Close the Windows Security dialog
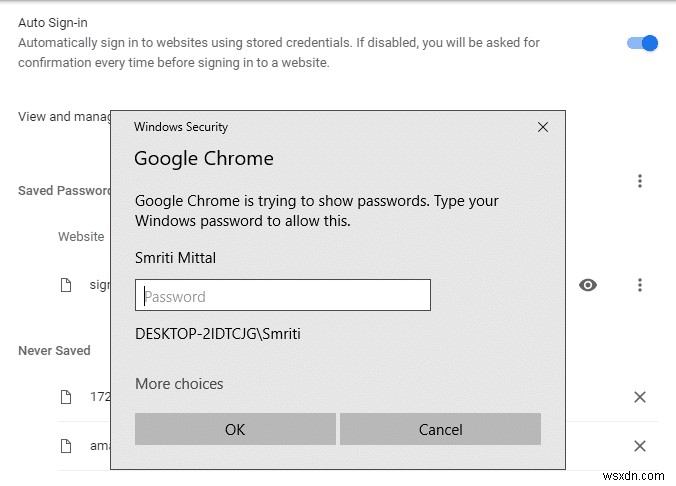 point(543,127)
